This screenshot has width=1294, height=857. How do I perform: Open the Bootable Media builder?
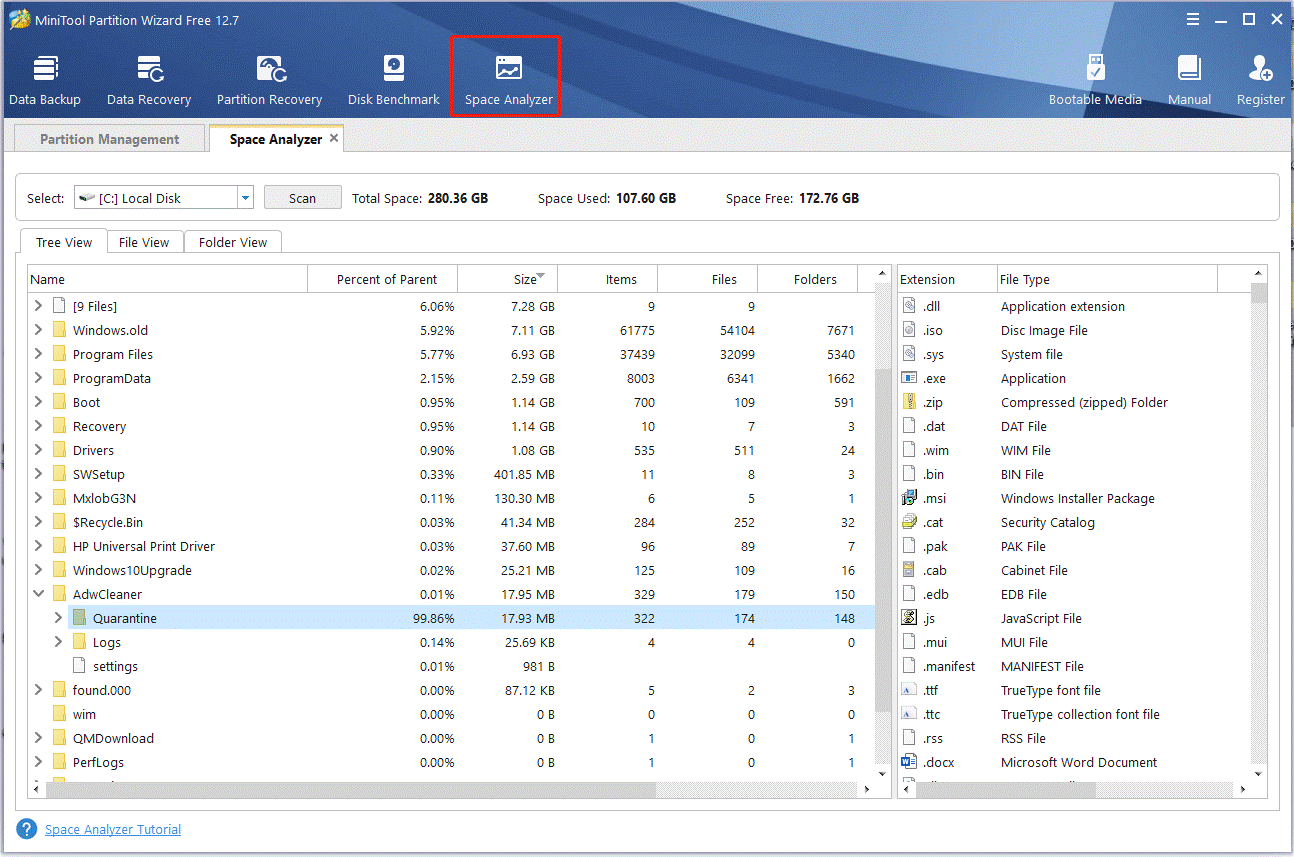[1095, 79]
